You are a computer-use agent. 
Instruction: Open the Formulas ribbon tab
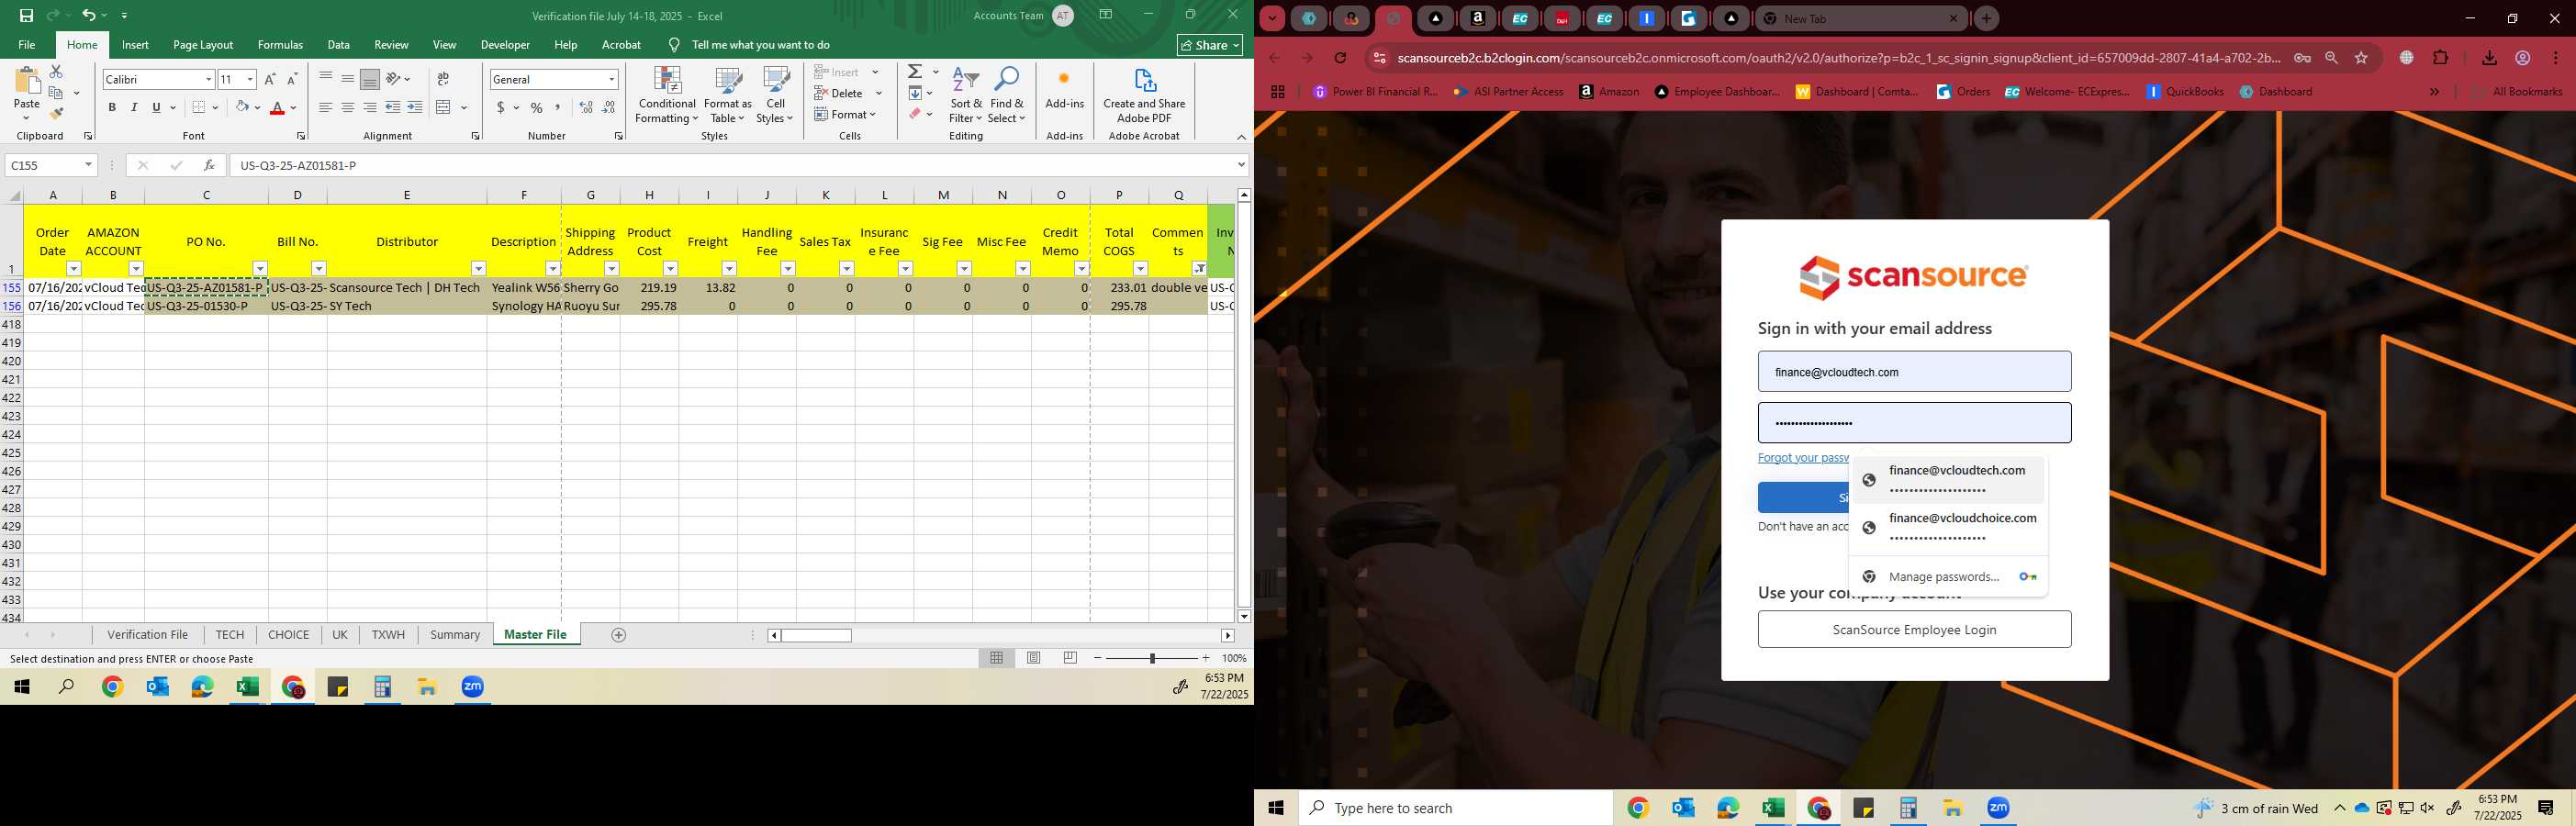[x=280, y=45]
